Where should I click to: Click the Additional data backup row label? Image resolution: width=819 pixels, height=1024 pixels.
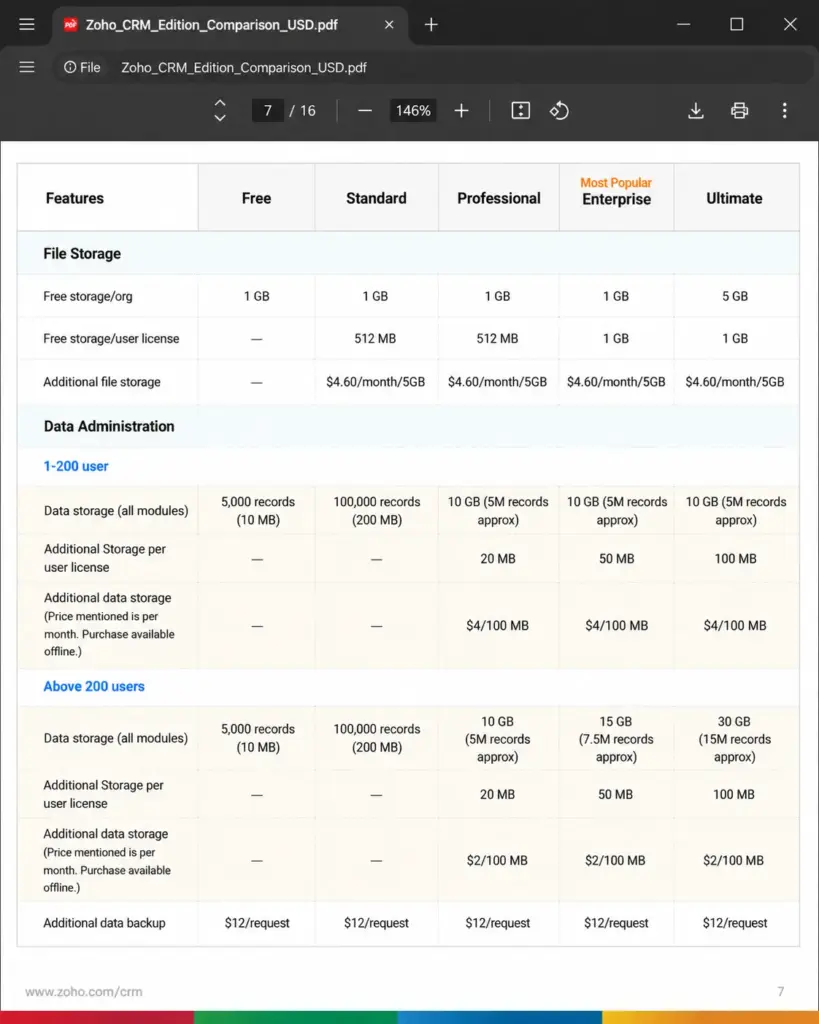pyautogui.click(x=104, y=923)
